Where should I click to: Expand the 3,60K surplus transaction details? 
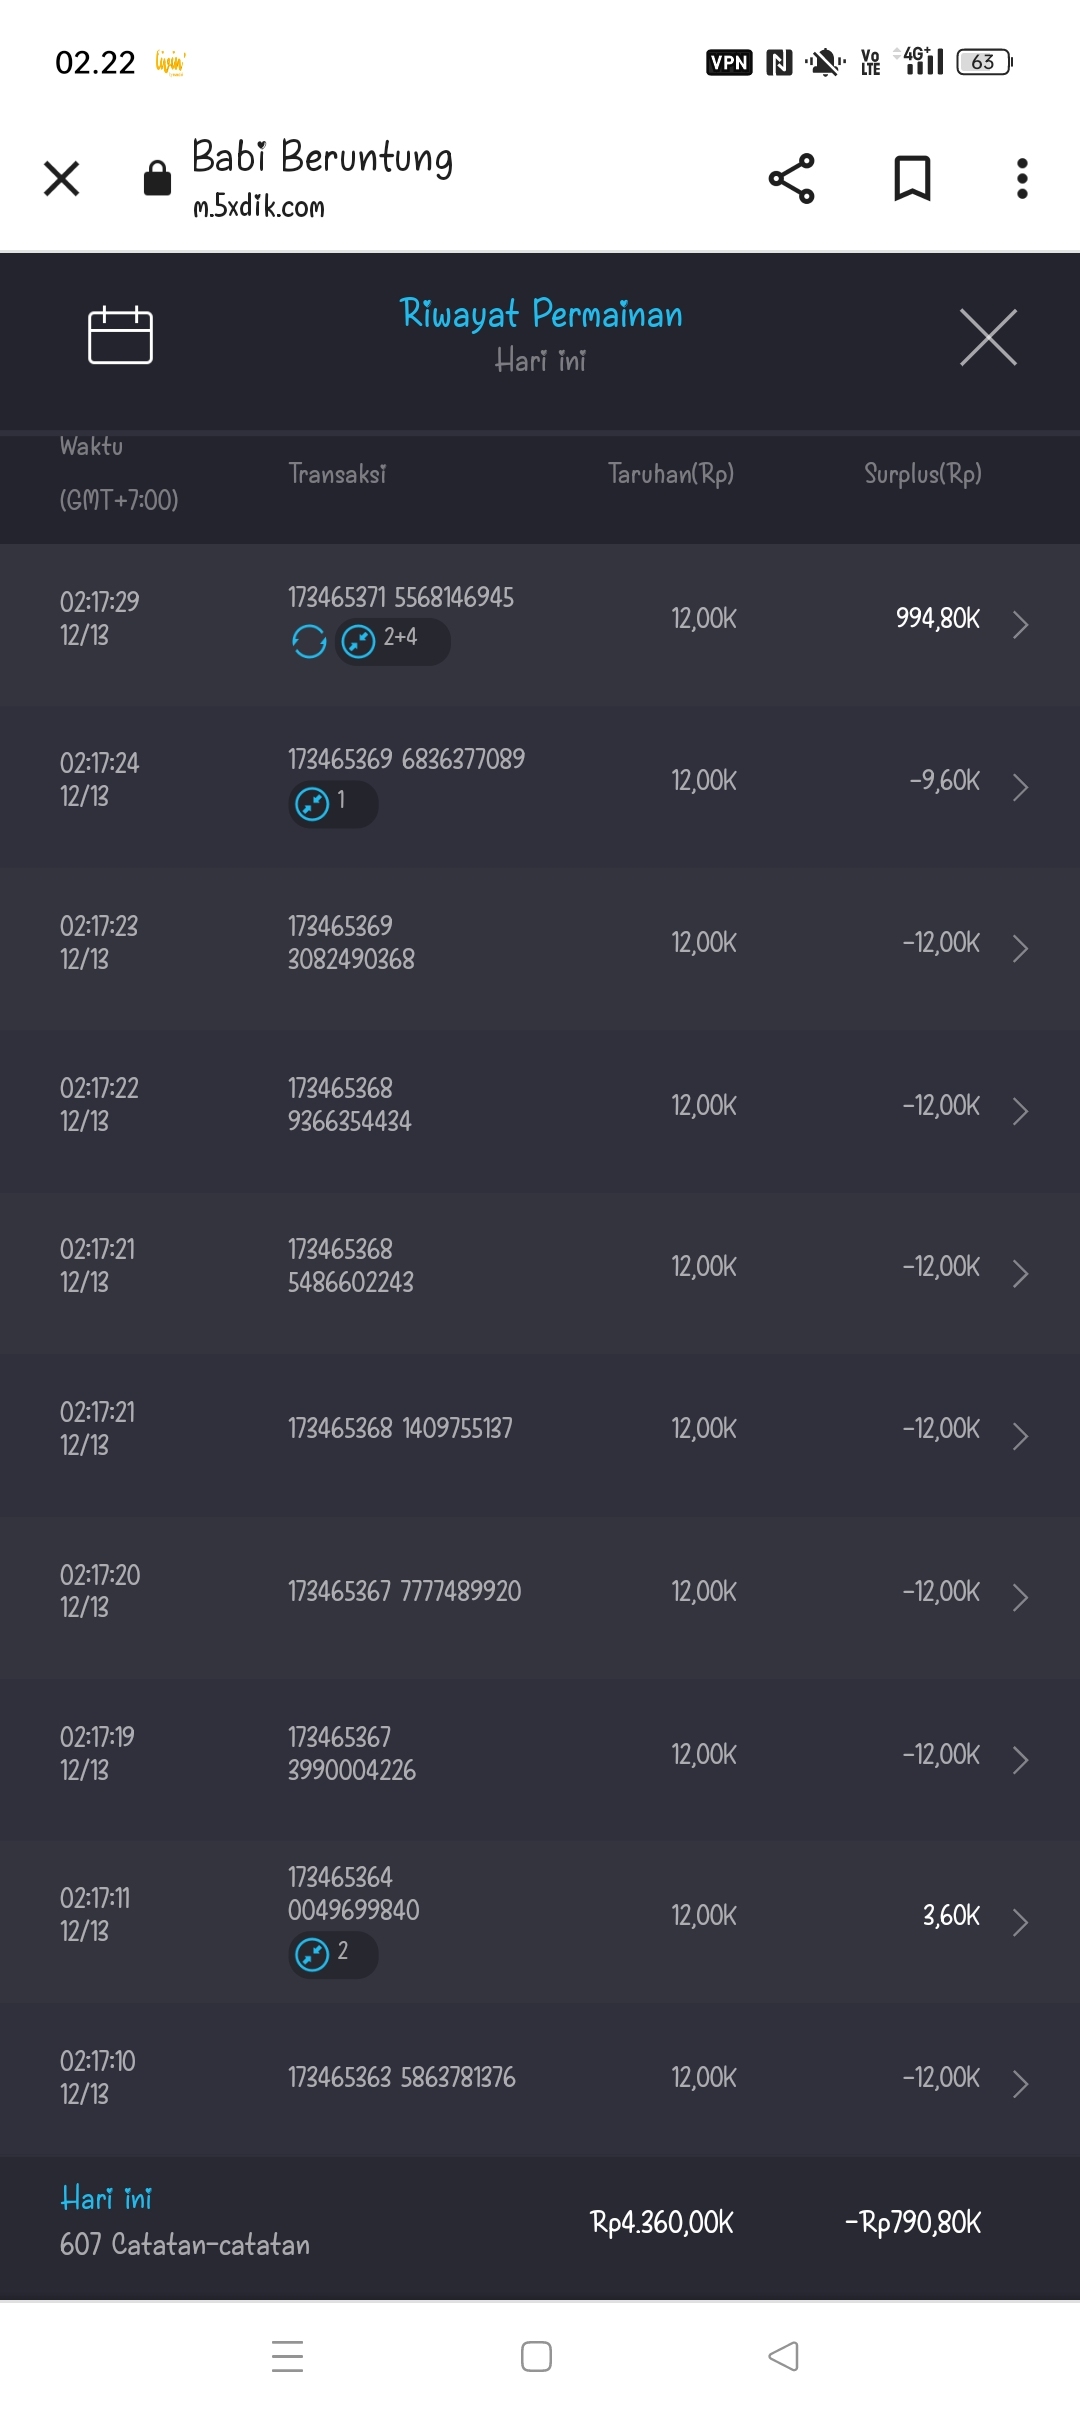[1019, 1922]
